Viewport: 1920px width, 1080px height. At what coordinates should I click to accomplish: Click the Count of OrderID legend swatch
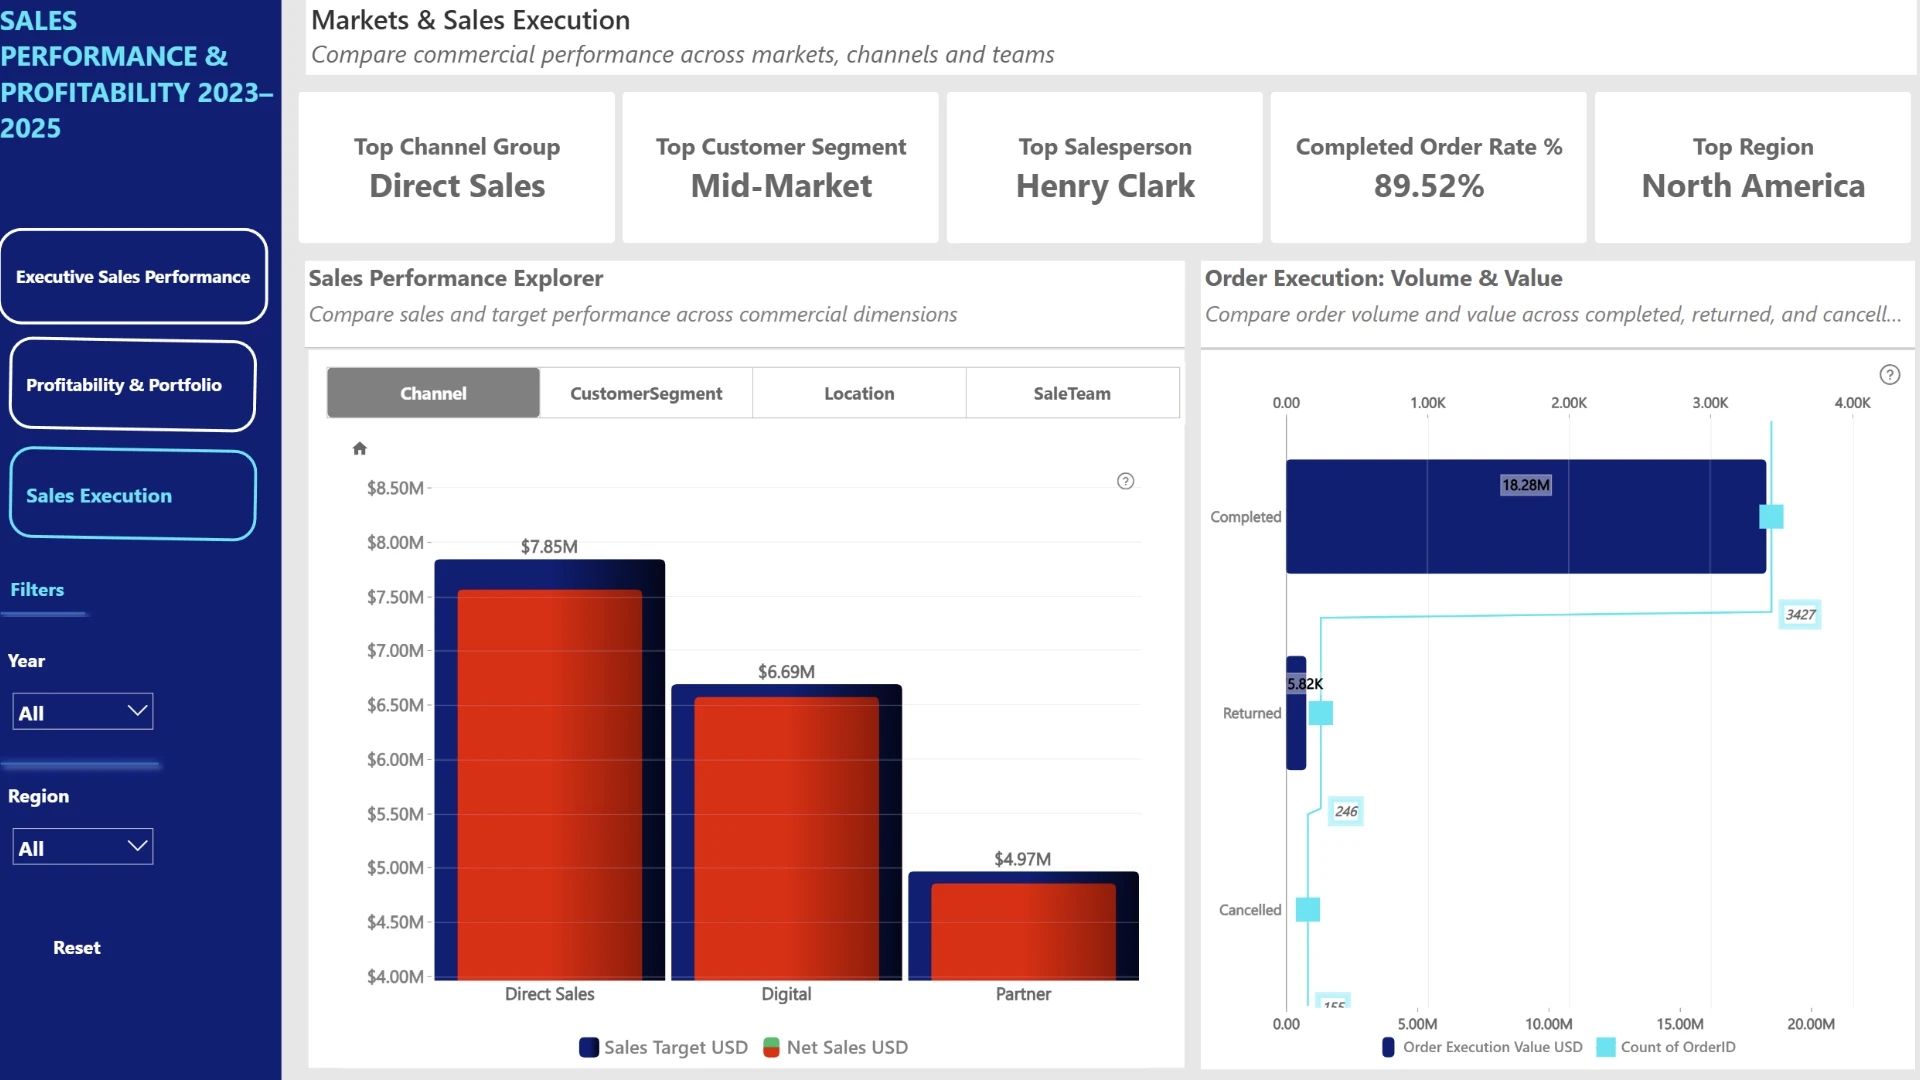1606,1047
